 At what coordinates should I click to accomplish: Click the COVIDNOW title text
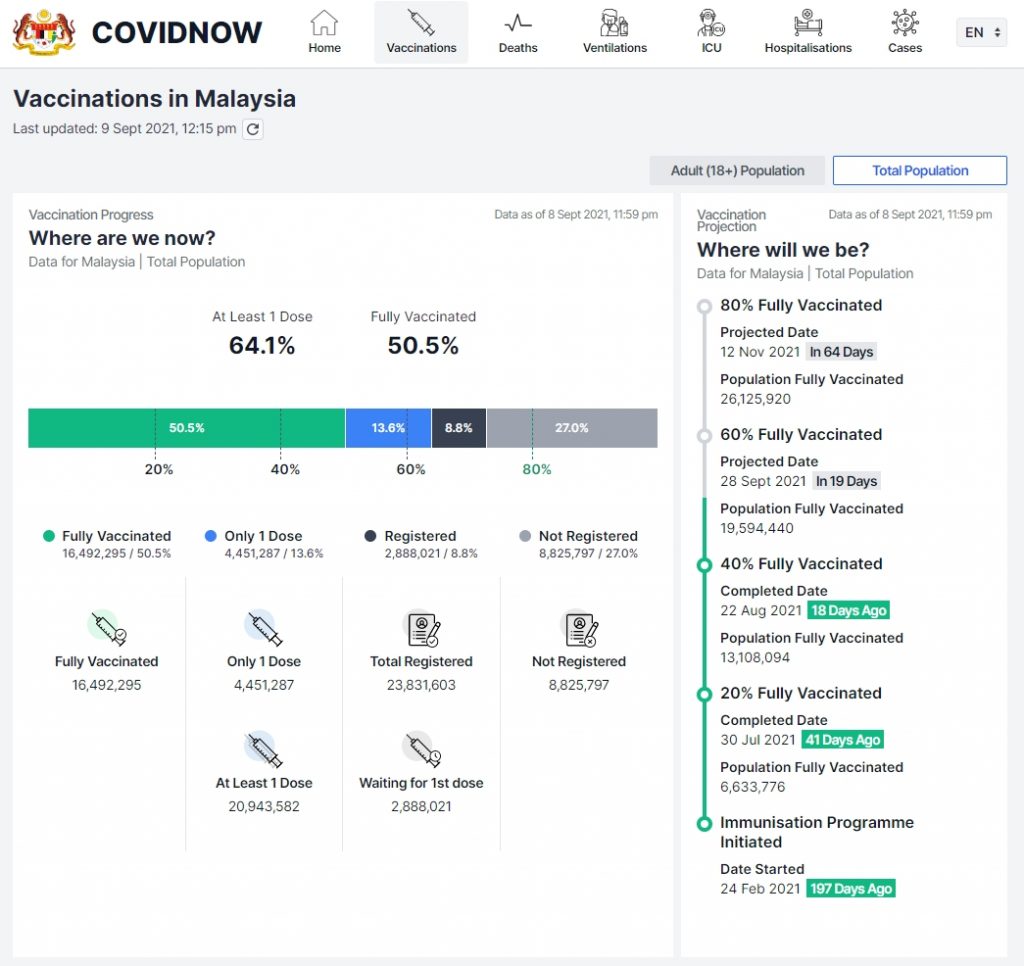pyautogui.click(x=177, y=32)
